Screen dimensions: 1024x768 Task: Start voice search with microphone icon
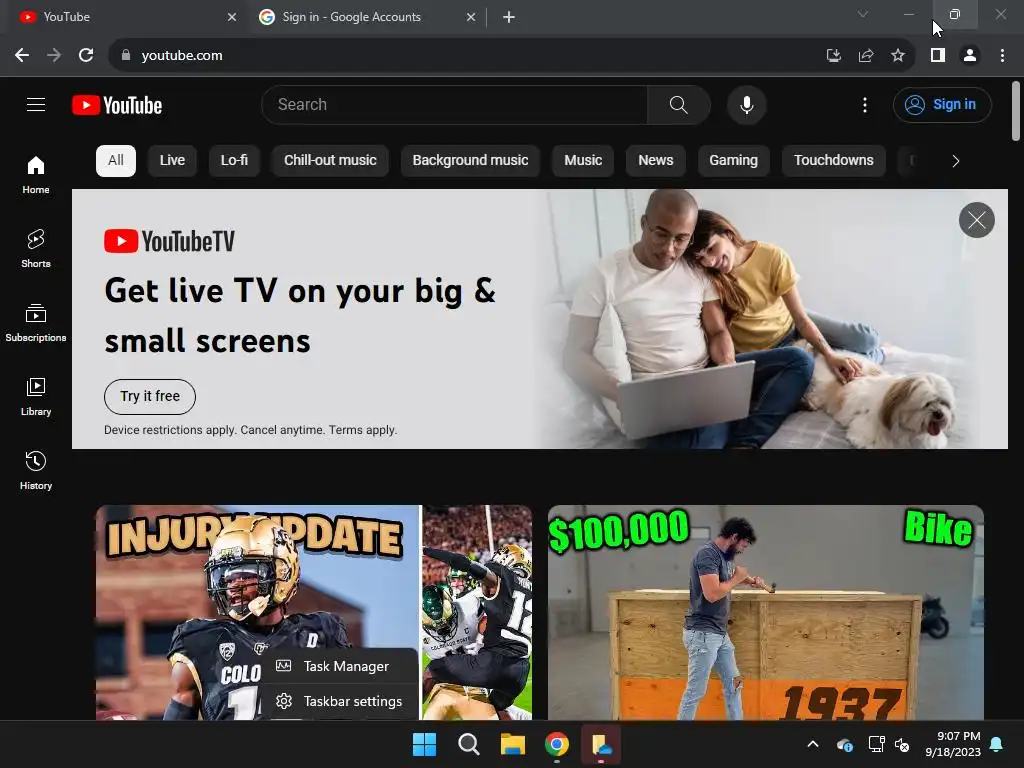pos(746,104)
